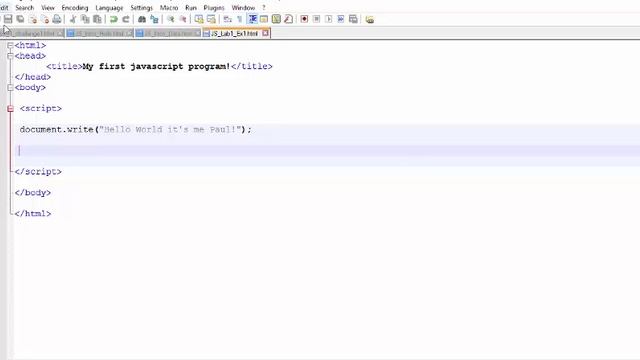Click the Copy toolbar icon
Screen dimensions: 640x360
click(85, 19)
